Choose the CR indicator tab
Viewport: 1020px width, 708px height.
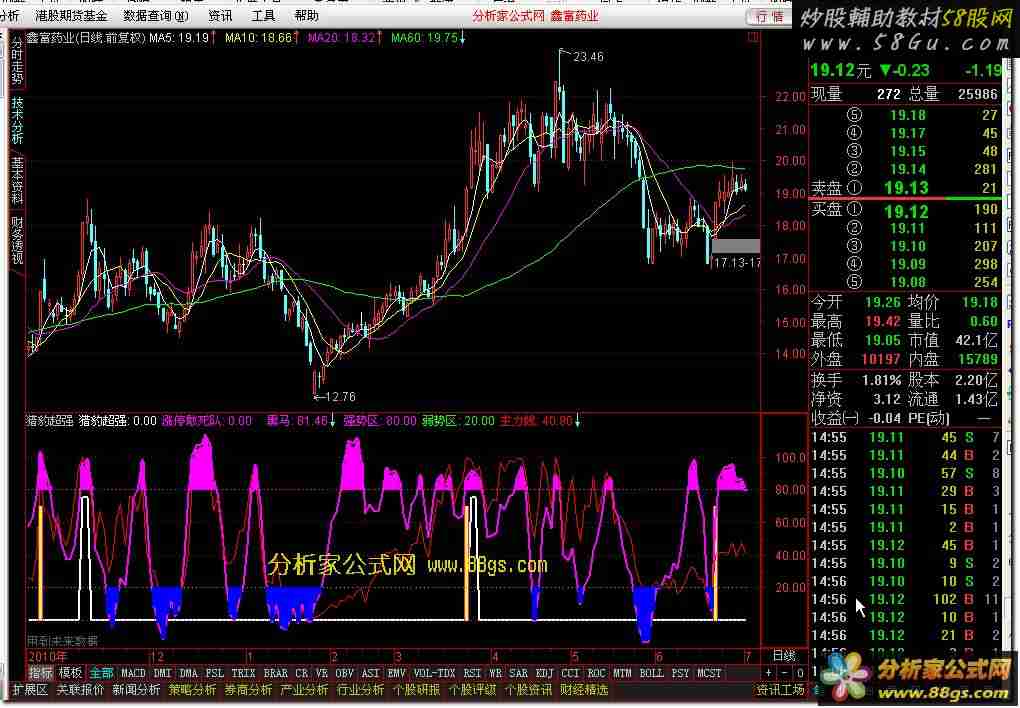(302, 673)
